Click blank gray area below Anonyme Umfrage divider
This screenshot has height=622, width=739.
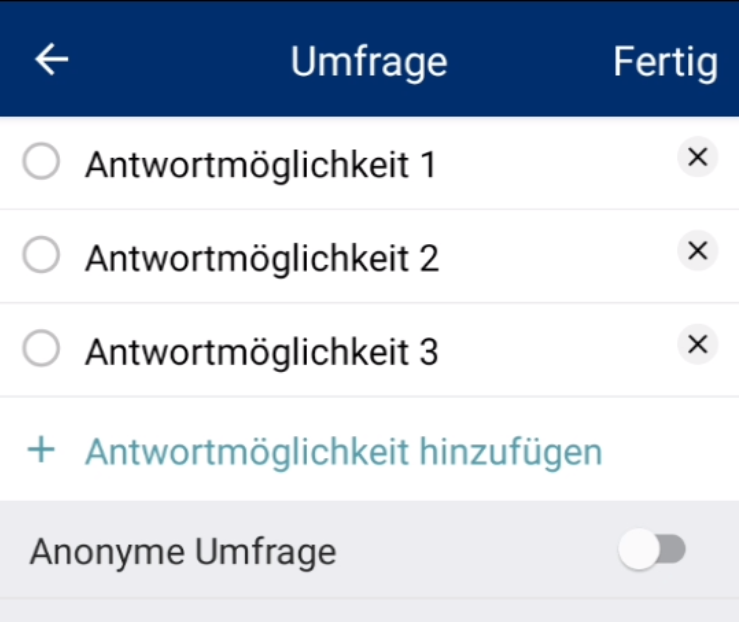point(370,611)
